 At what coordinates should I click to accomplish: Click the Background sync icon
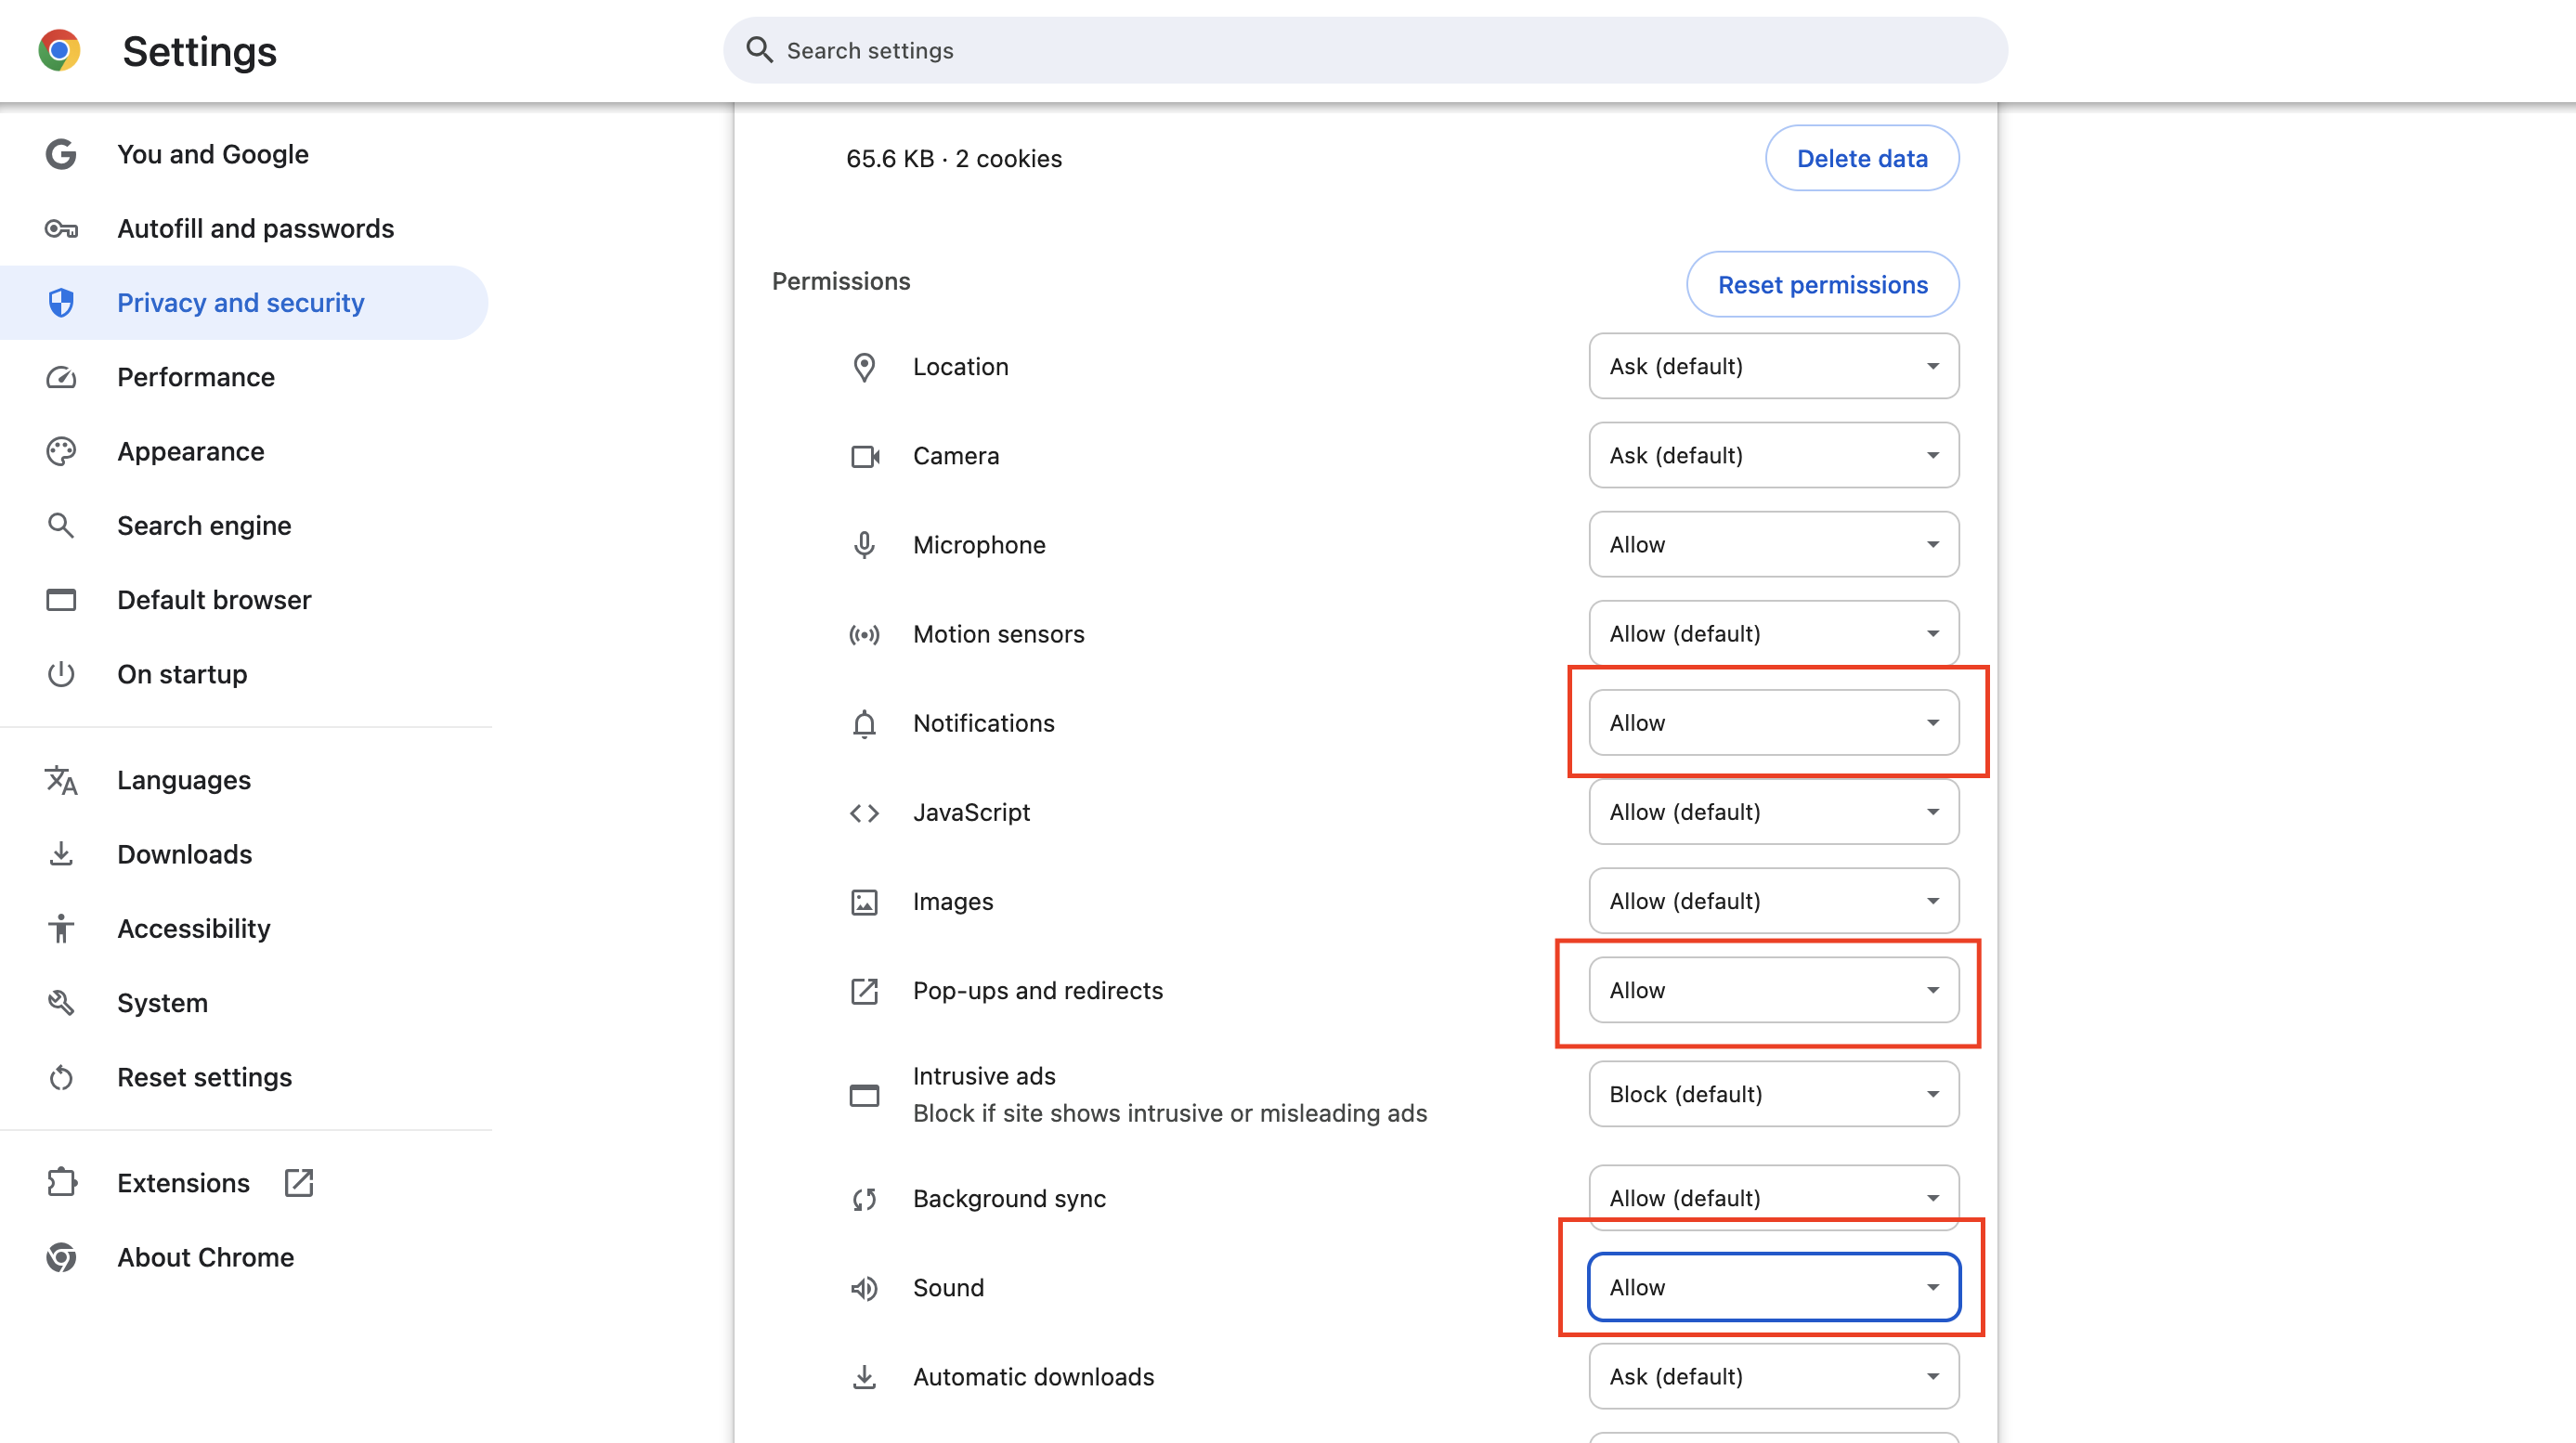(864, 1199)
